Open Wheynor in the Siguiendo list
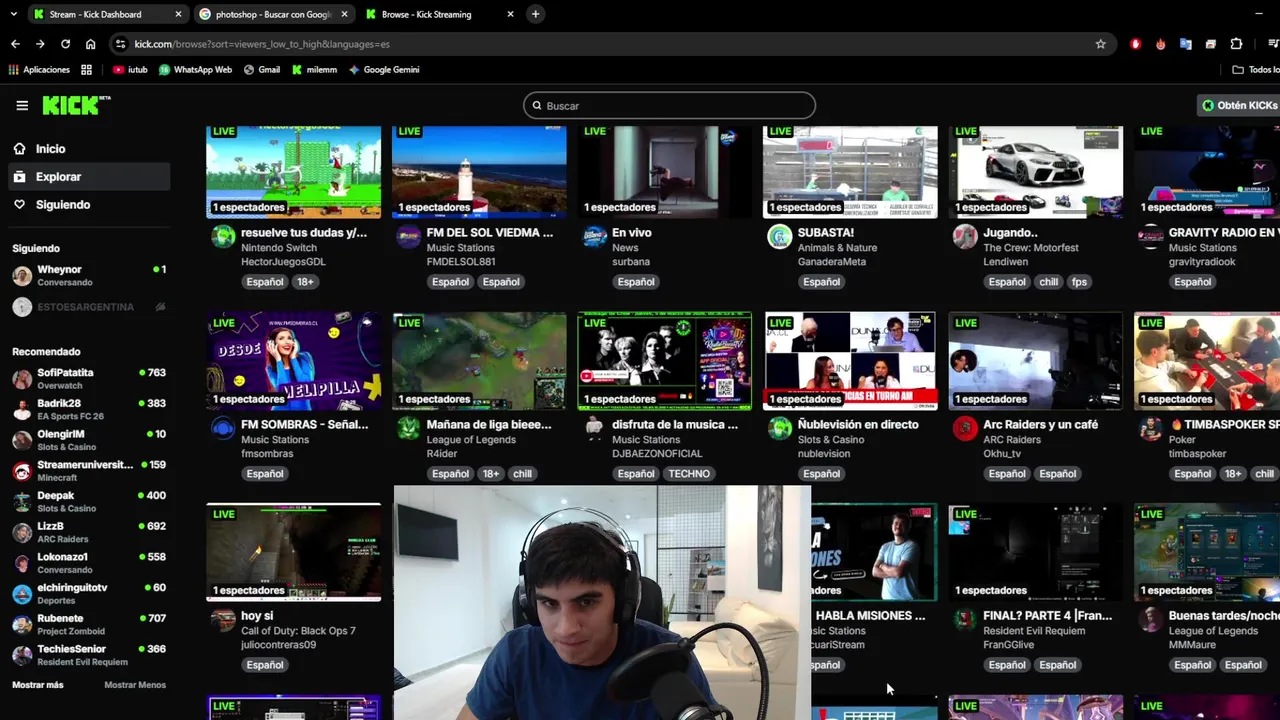Screen dimensions: 1280x720 89,275
